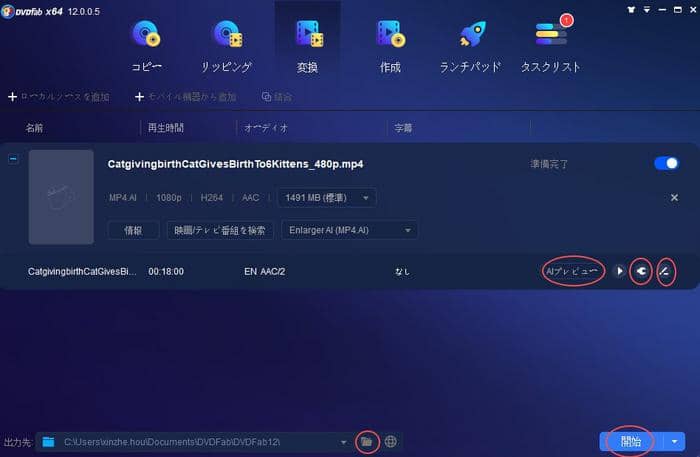Toggle the enable switch for the video
700x457 pixels.
click(x=667, y=163)
